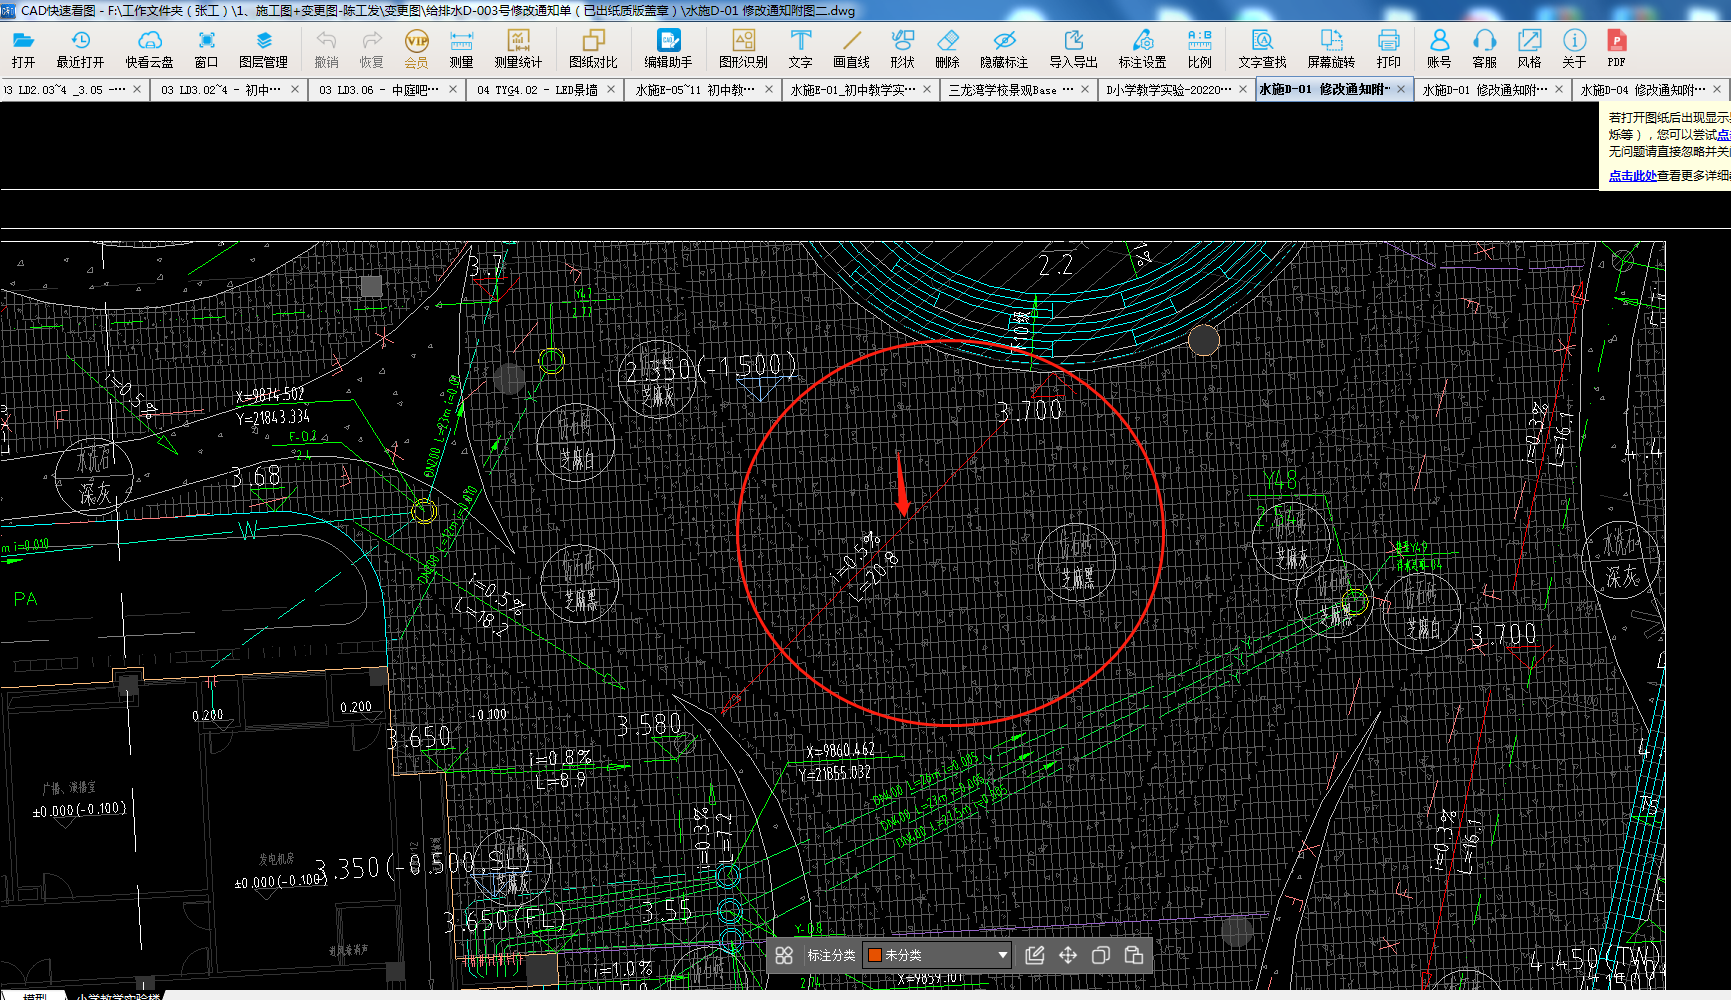Show recently opened files (最近打开)
The image size is (1731, 1000).
pos(80,49)
